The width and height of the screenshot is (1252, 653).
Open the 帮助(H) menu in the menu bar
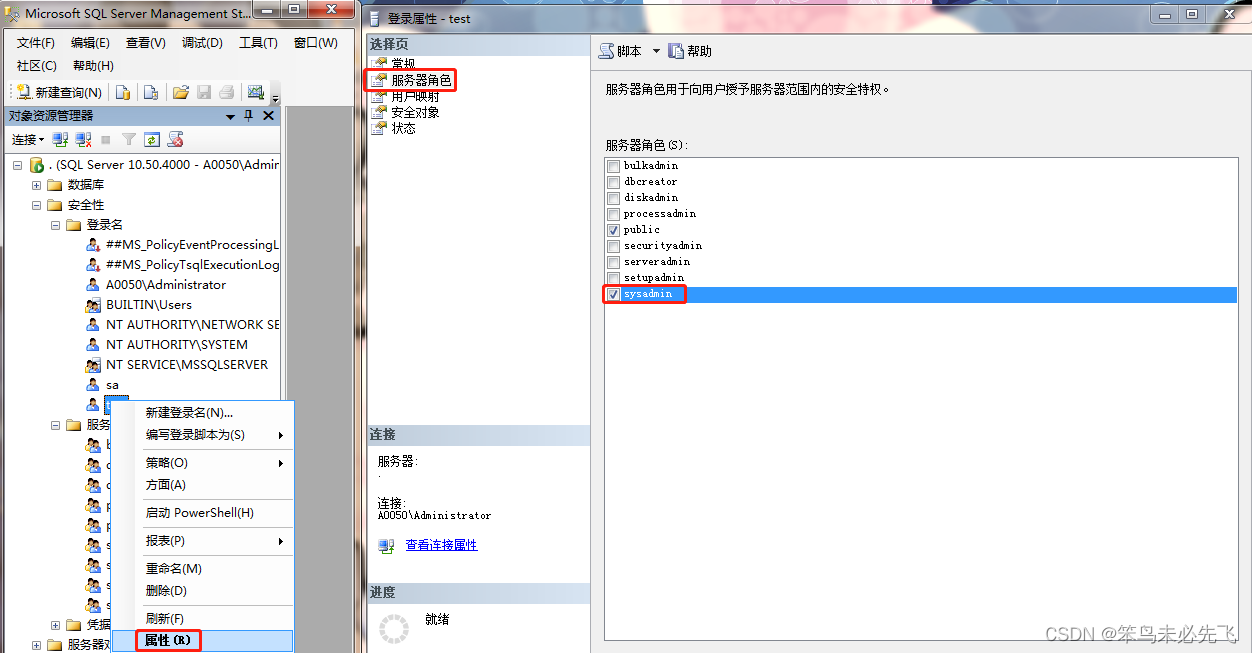(93, 66)
